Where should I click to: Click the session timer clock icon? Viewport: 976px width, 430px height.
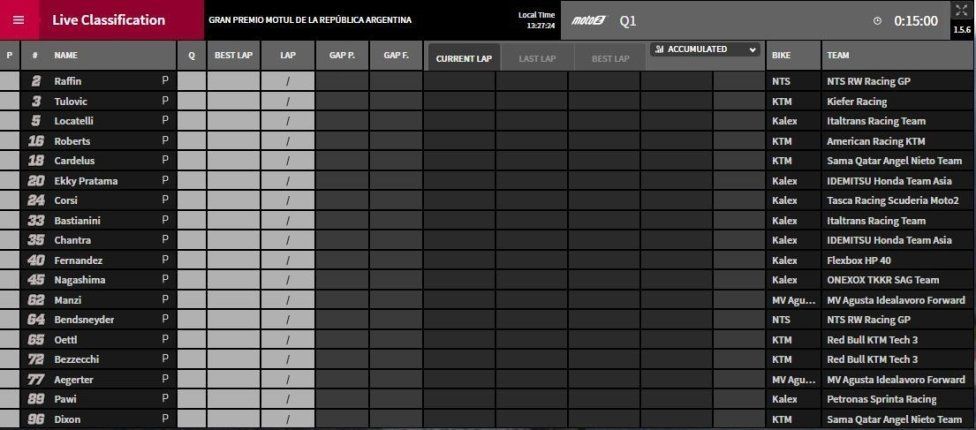[878, 21]
